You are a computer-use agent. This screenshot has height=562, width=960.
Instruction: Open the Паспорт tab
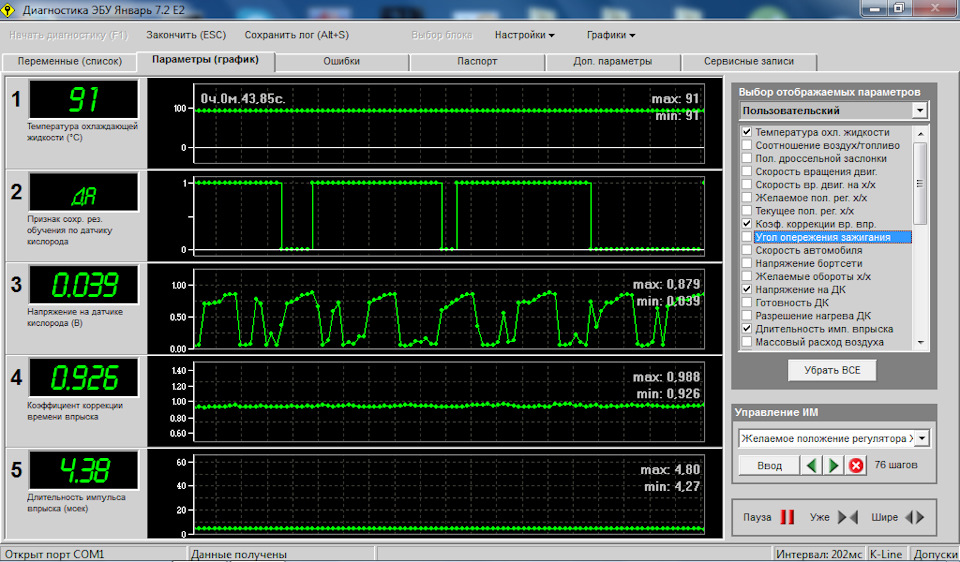pyautogui.click(x=477, y=62)
